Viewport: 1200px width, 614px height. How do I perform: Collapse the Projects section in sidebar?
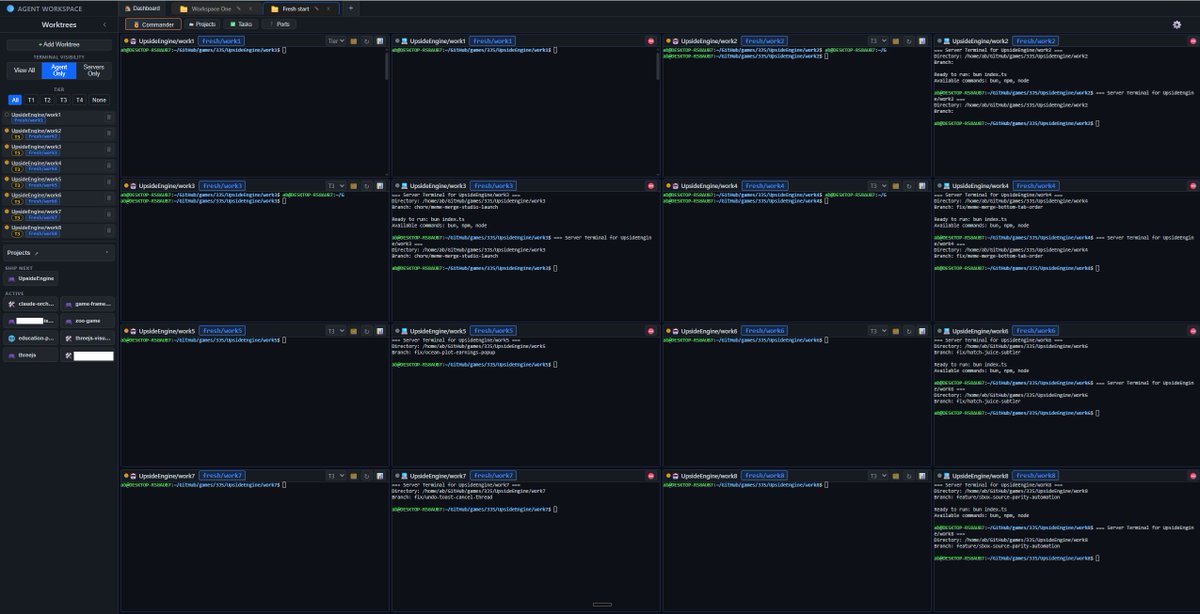click(107, 253)
